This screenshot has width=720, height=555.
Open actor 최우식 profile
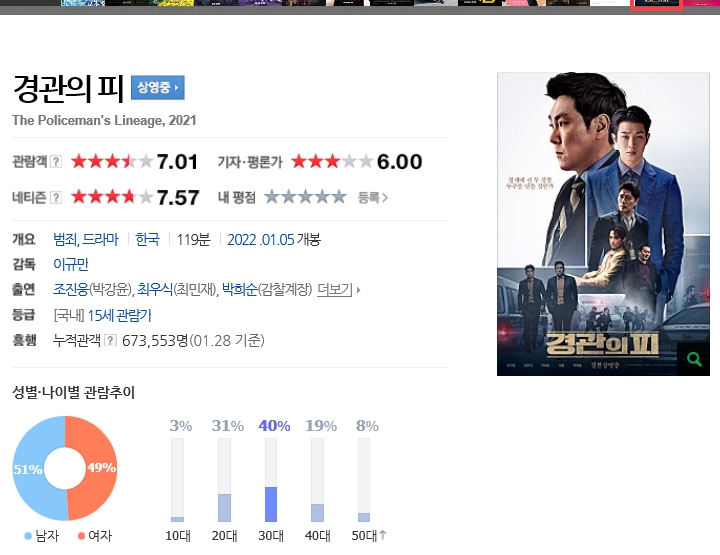[155, 289]
